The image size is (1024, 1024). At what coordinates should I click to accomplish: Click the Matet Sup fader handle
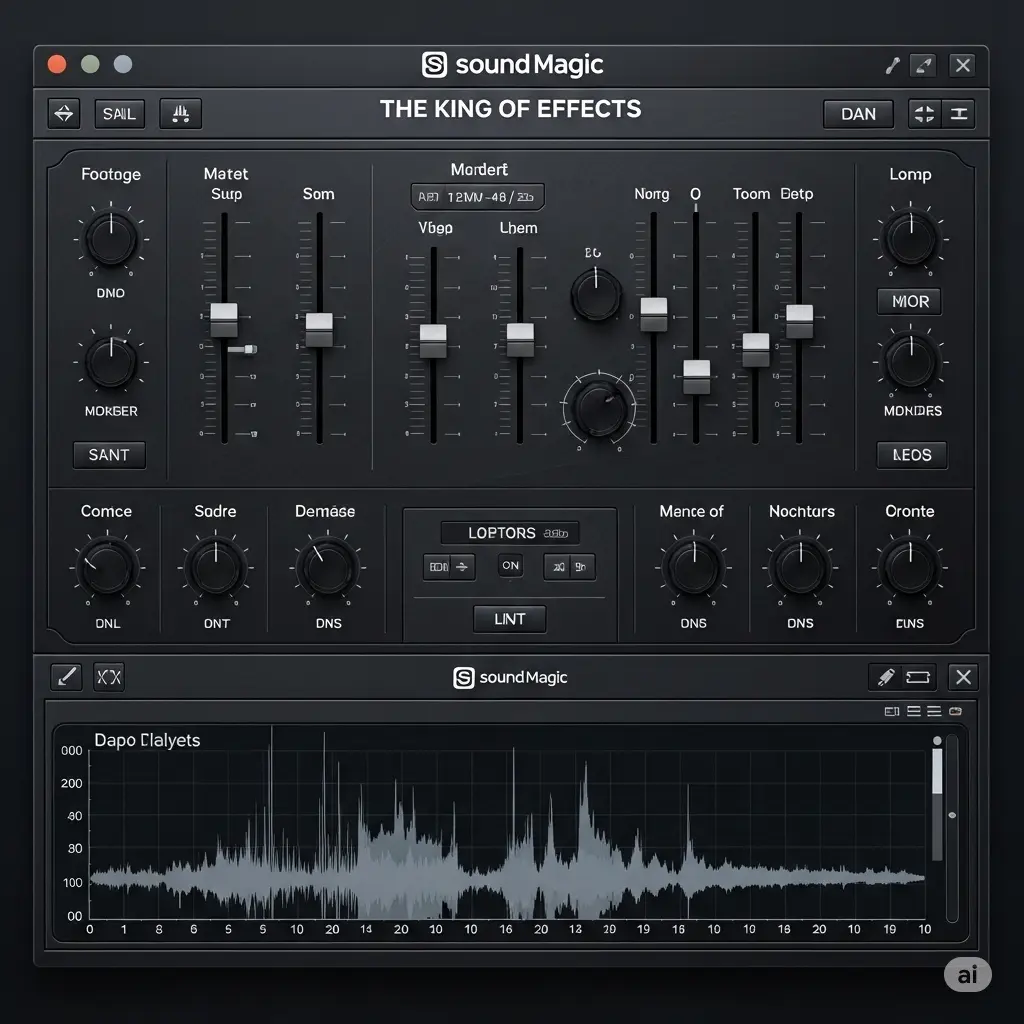click(x=224, y=320)
